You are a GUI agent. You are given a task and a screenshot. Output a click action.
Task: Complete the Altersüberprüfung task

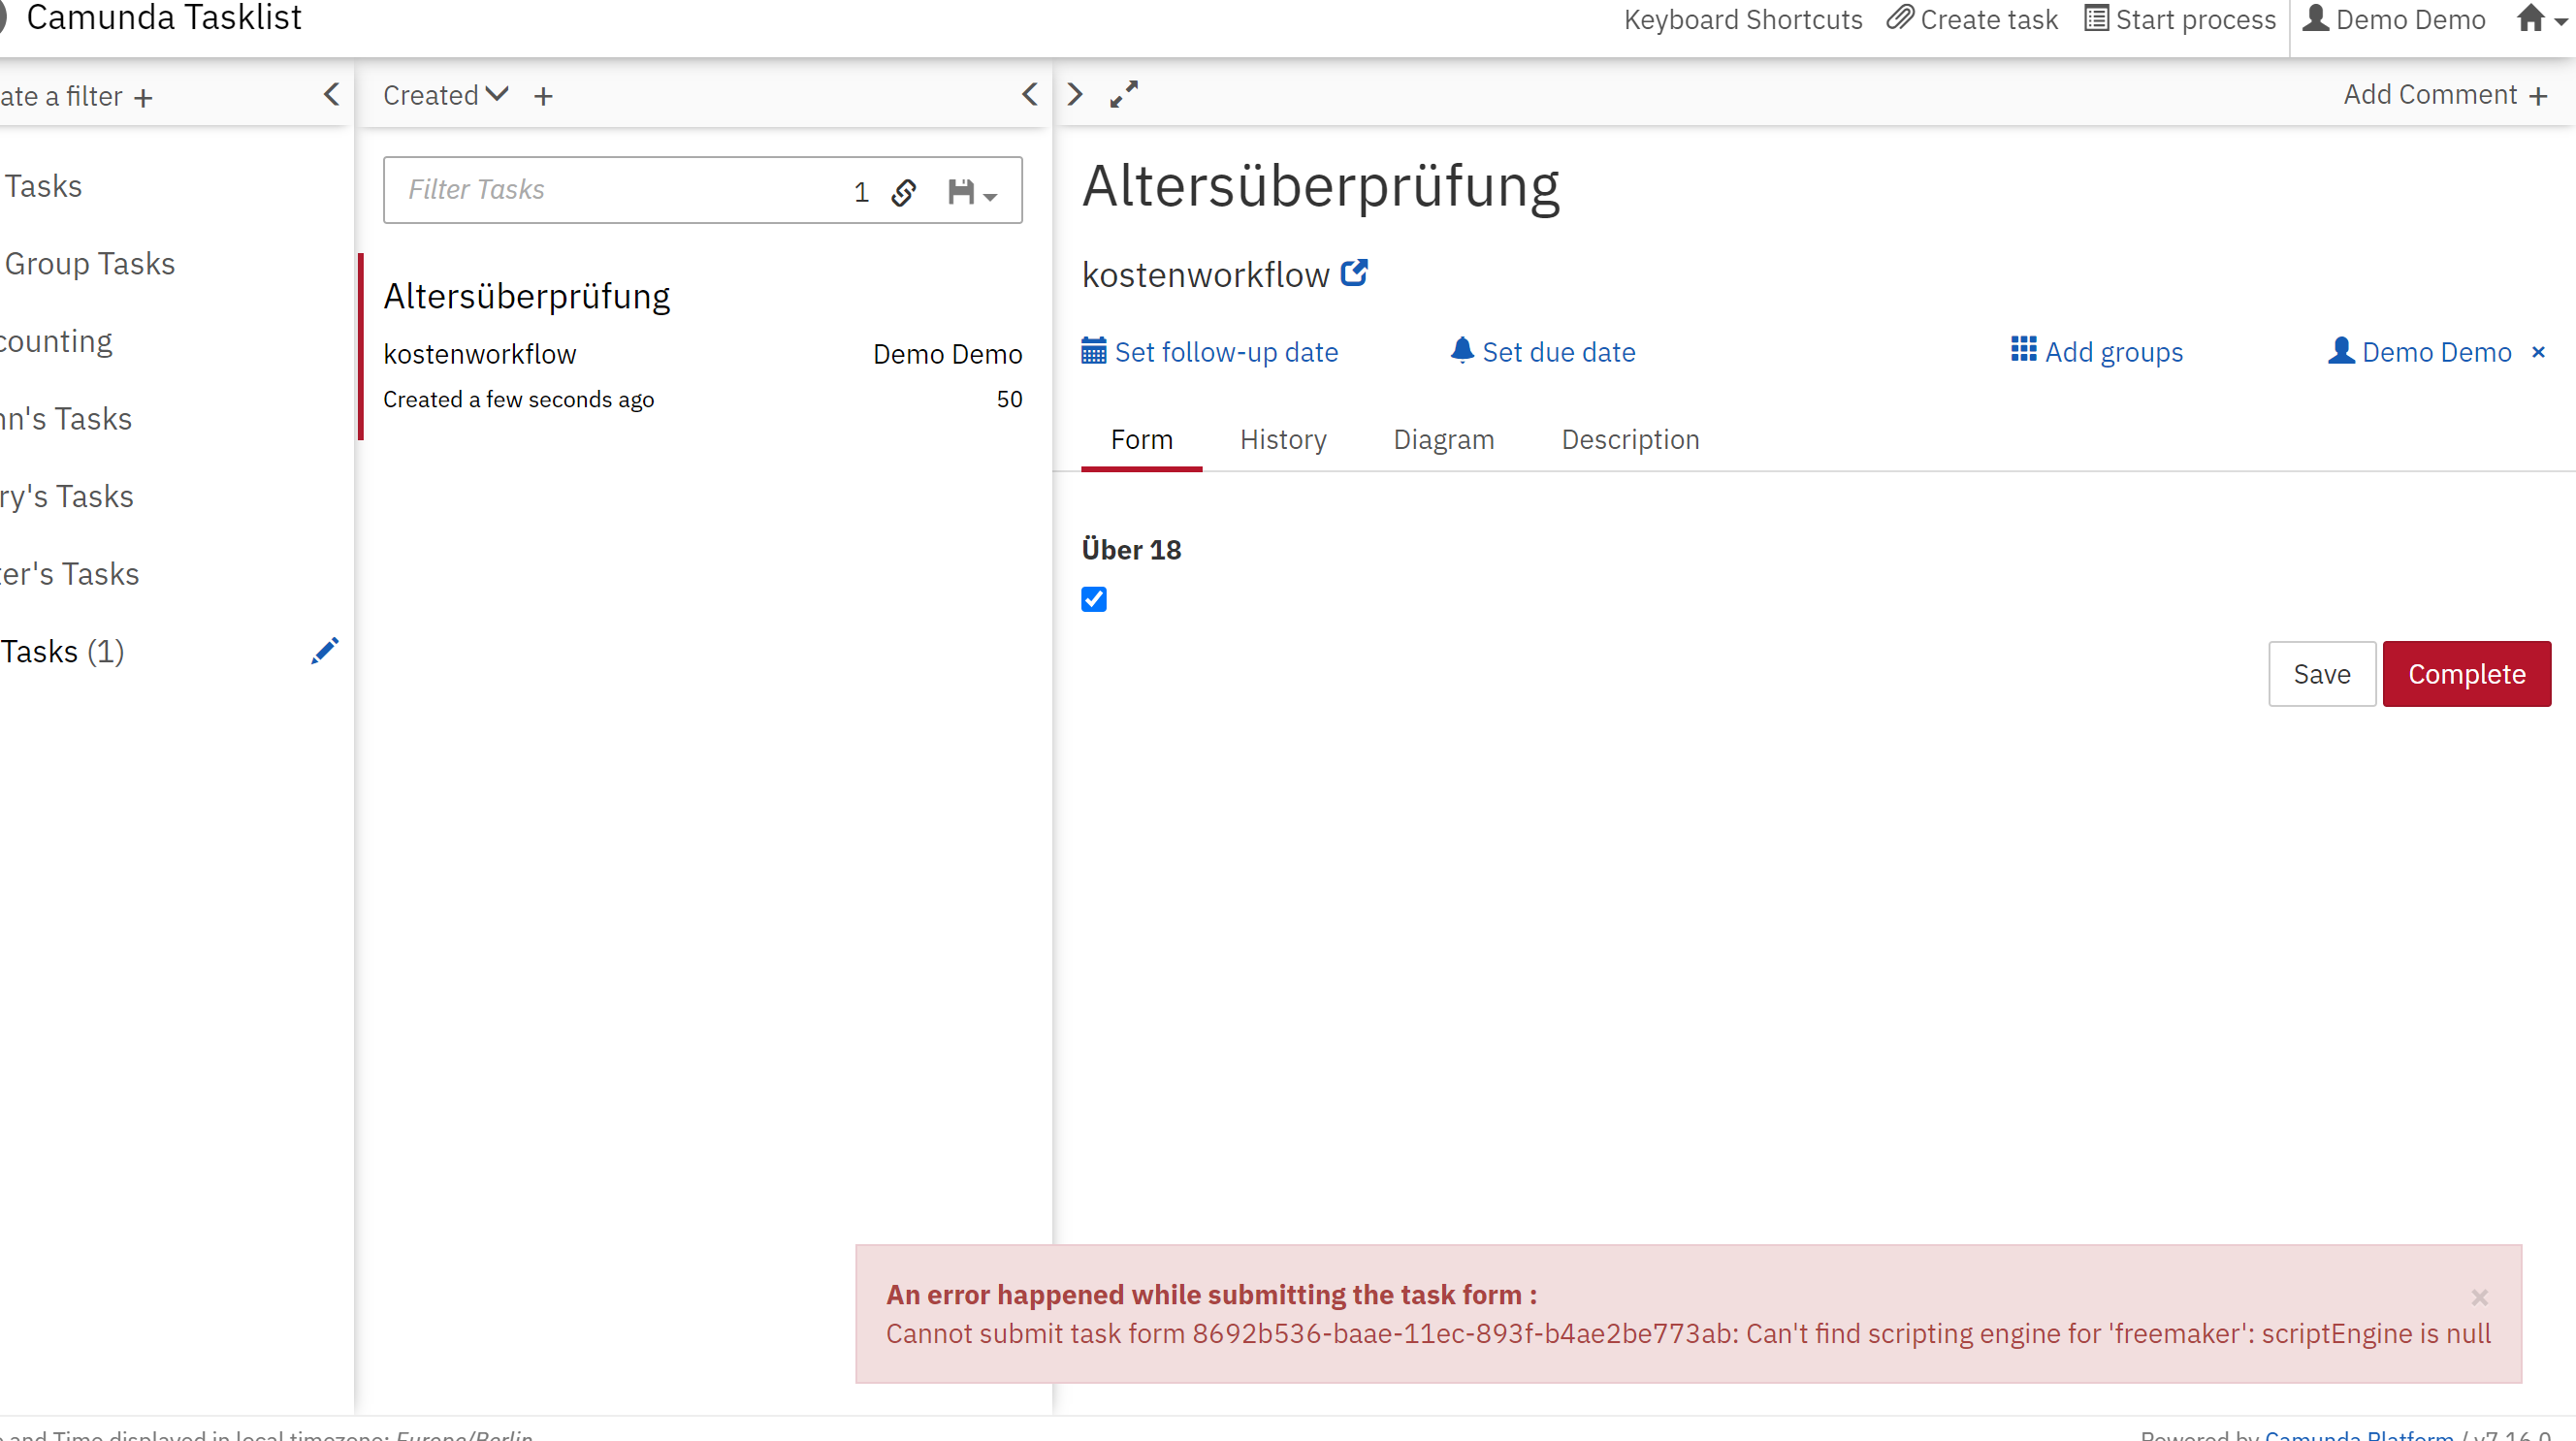2467,674
